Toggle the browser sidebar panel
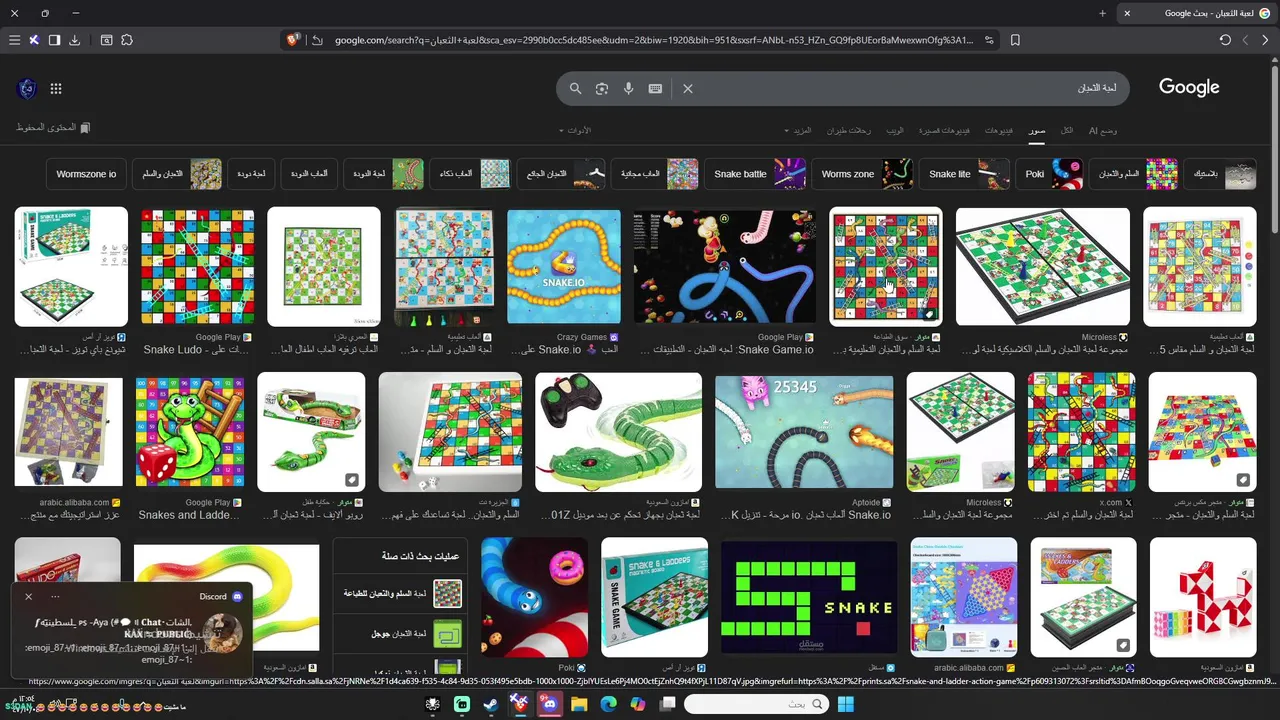1280x720 pixels. 54,40
